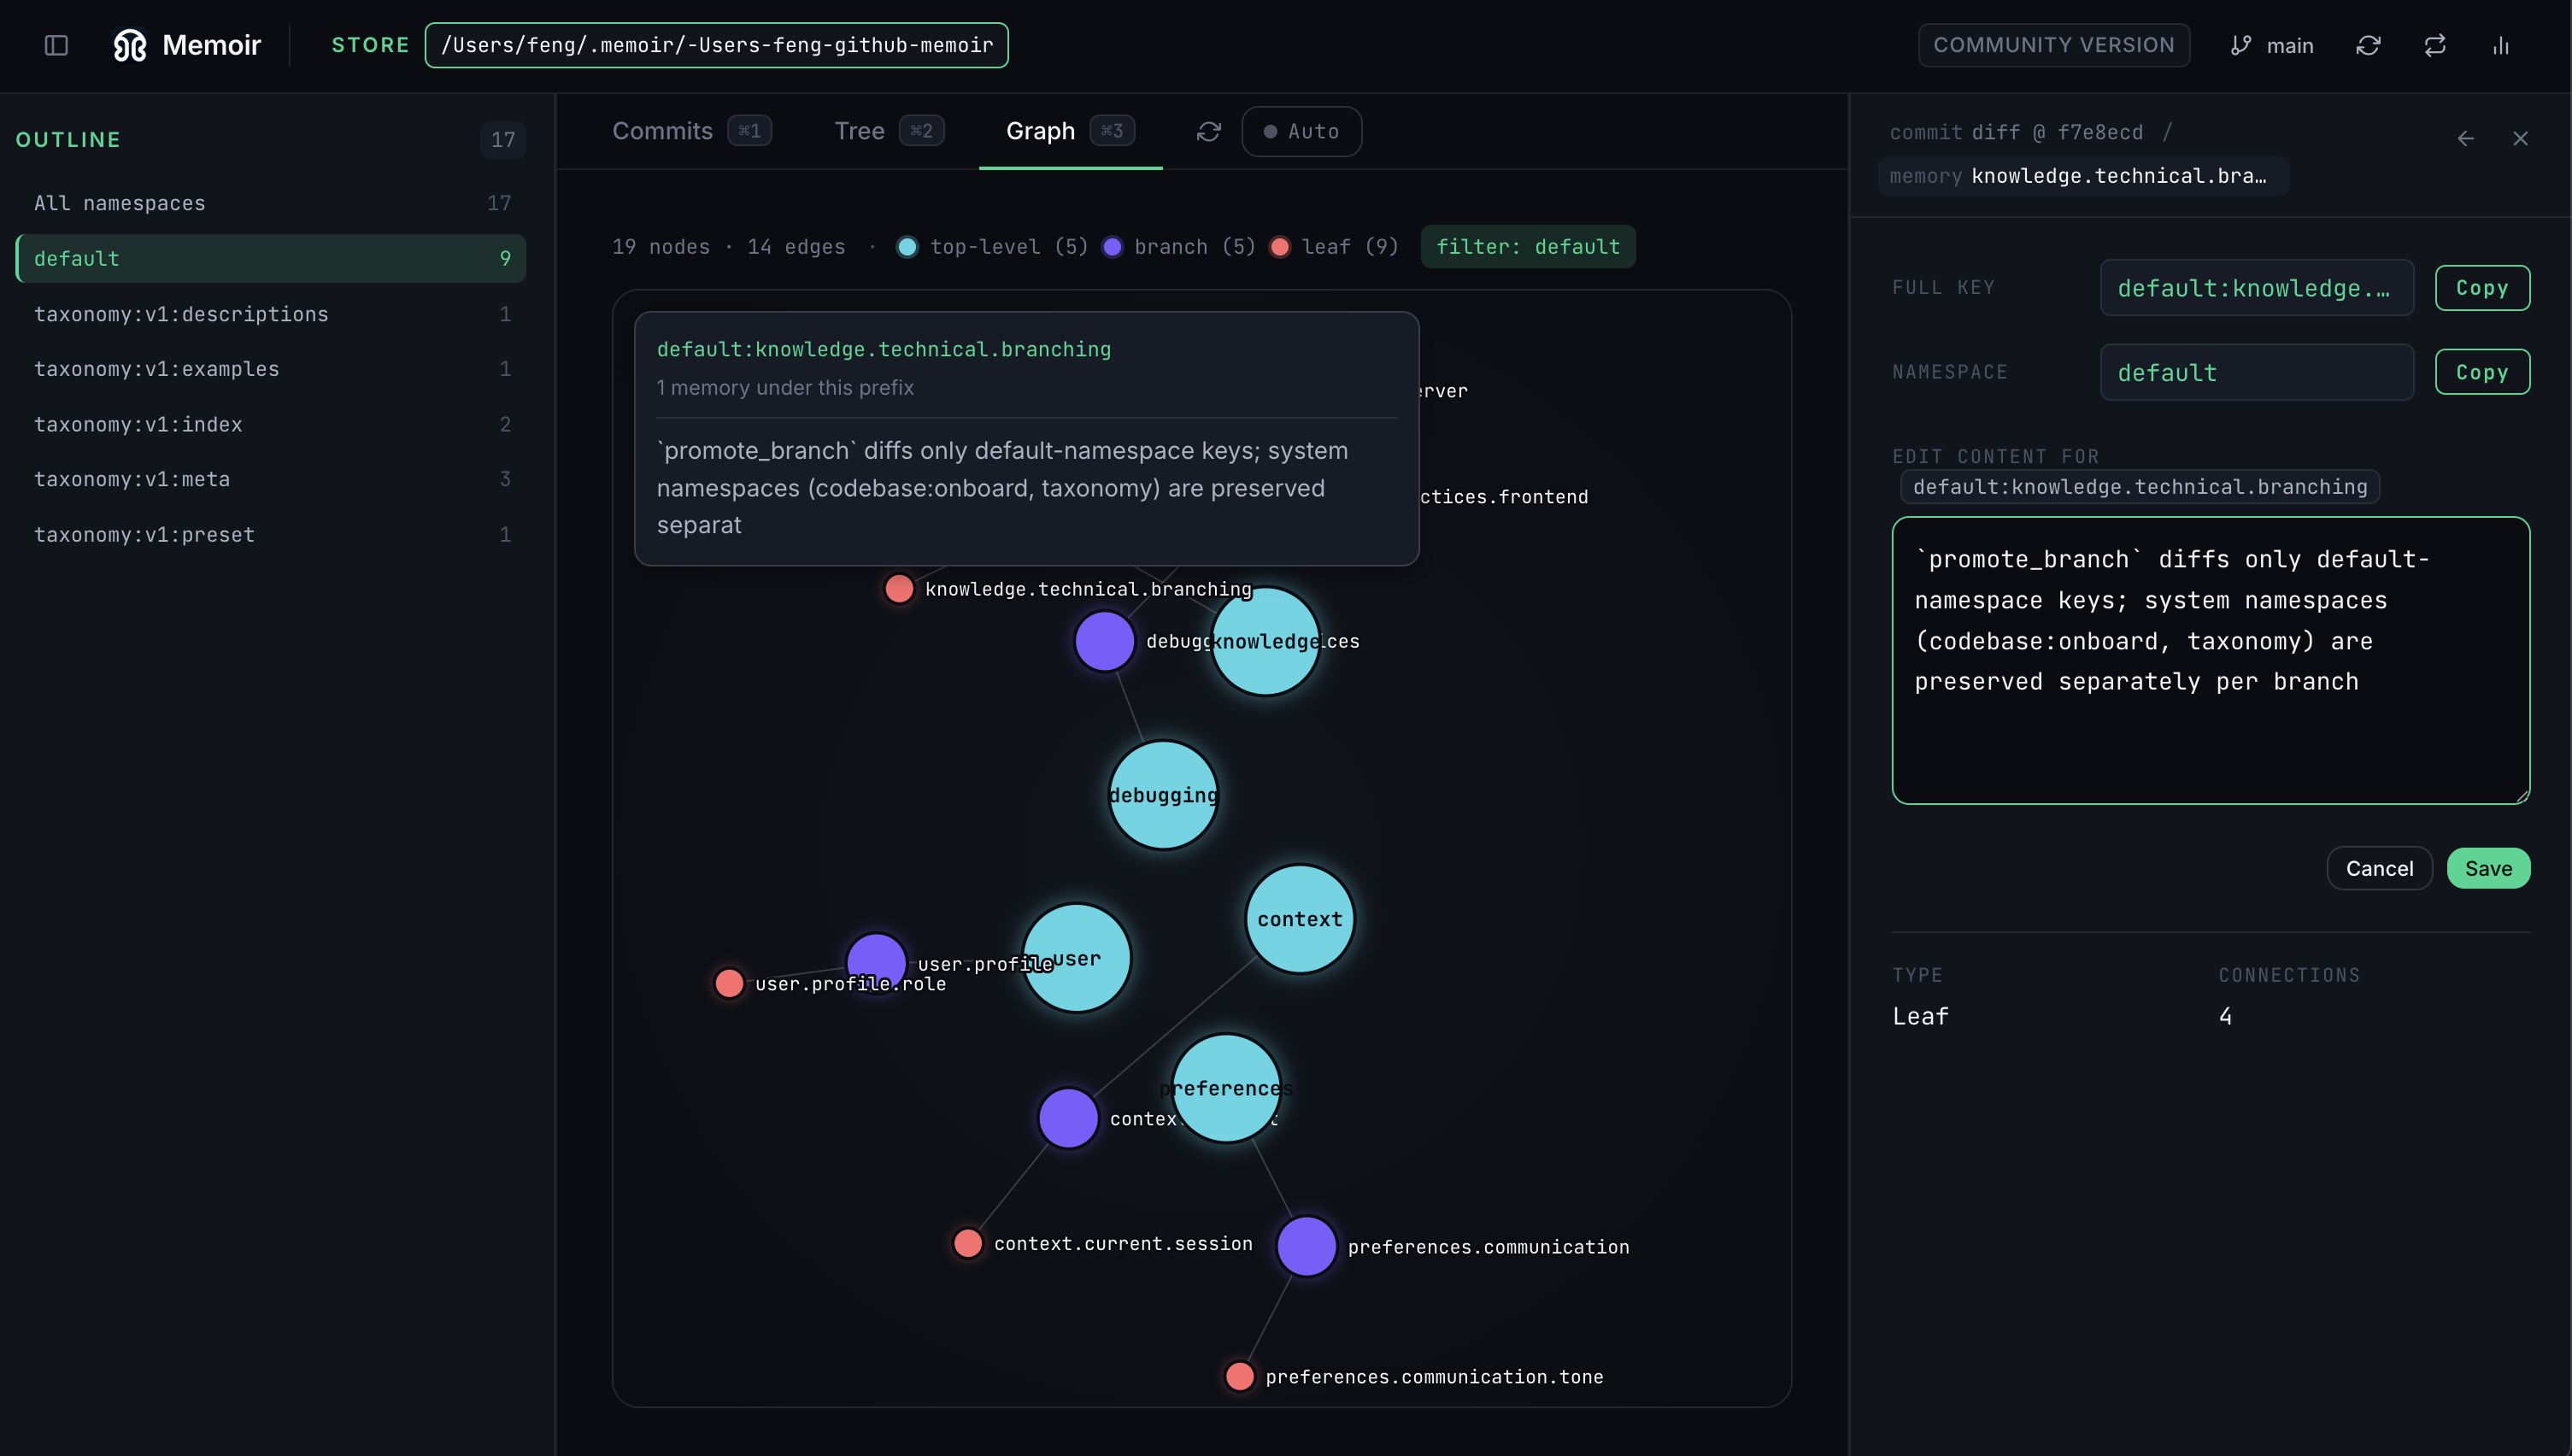
Task: Select the context.current.session leaf node
Action: (967, 1243)
